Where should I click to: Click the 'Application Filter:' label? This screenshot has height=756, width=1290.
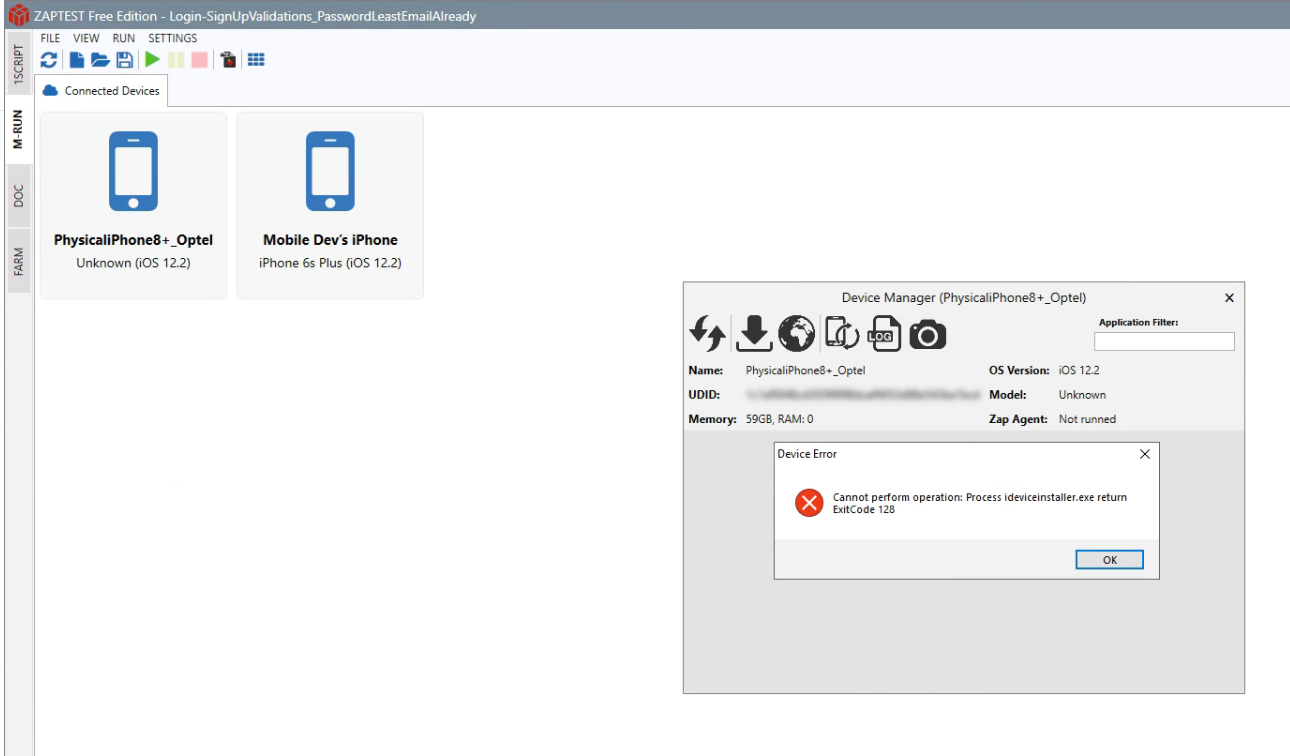[x=1139, y=323]
